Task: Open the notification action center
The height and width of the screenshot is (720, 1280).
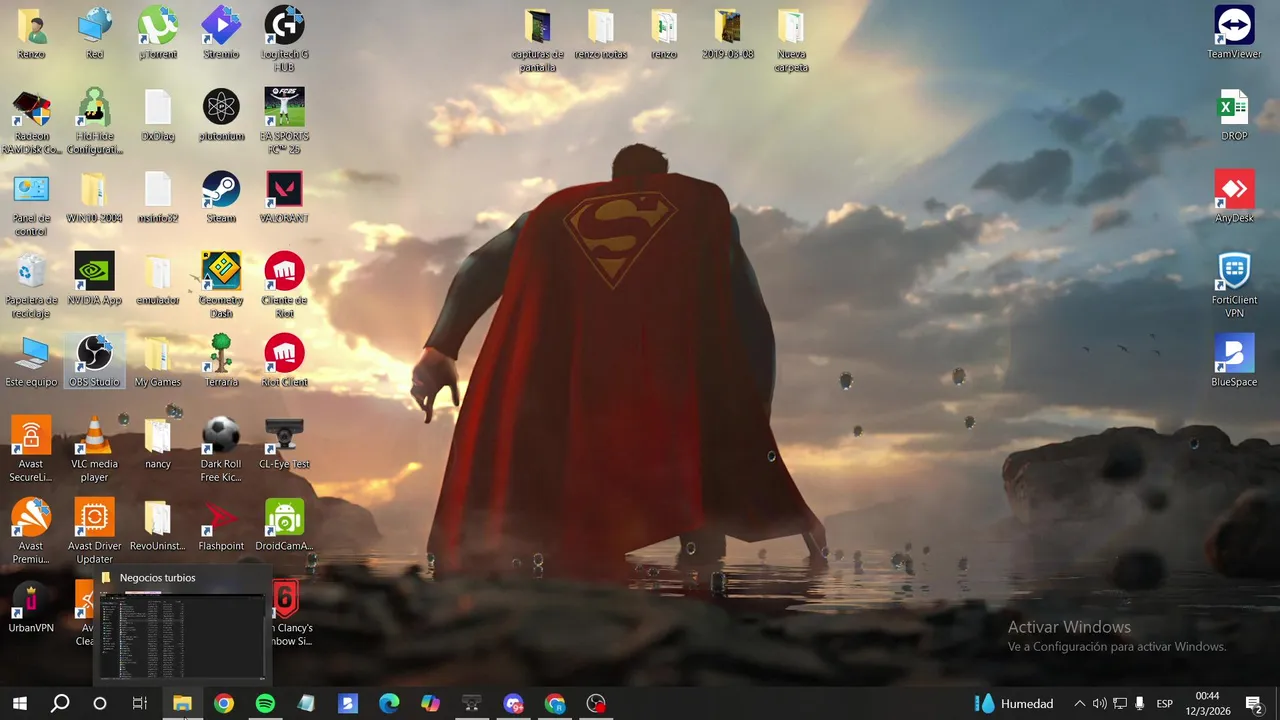Action: point(1254,703)
